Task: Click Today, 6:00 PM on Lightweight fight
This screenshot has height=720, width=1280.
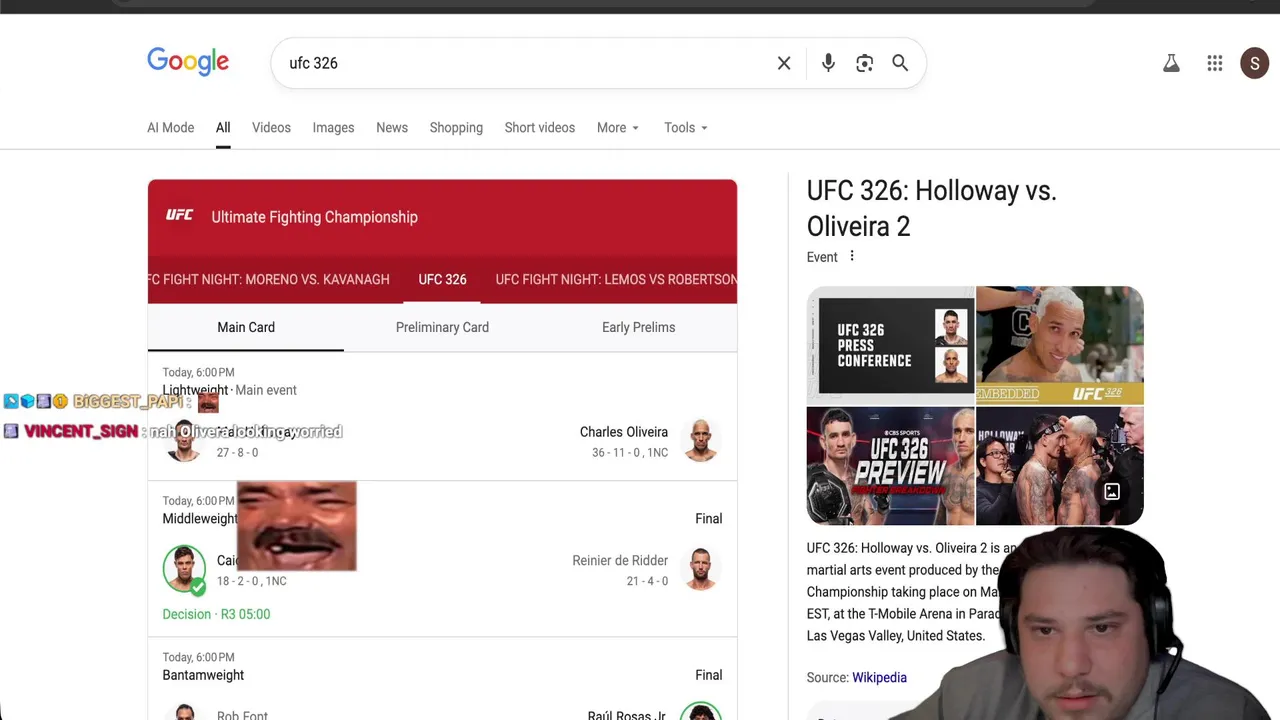Action: pos(198,372)
